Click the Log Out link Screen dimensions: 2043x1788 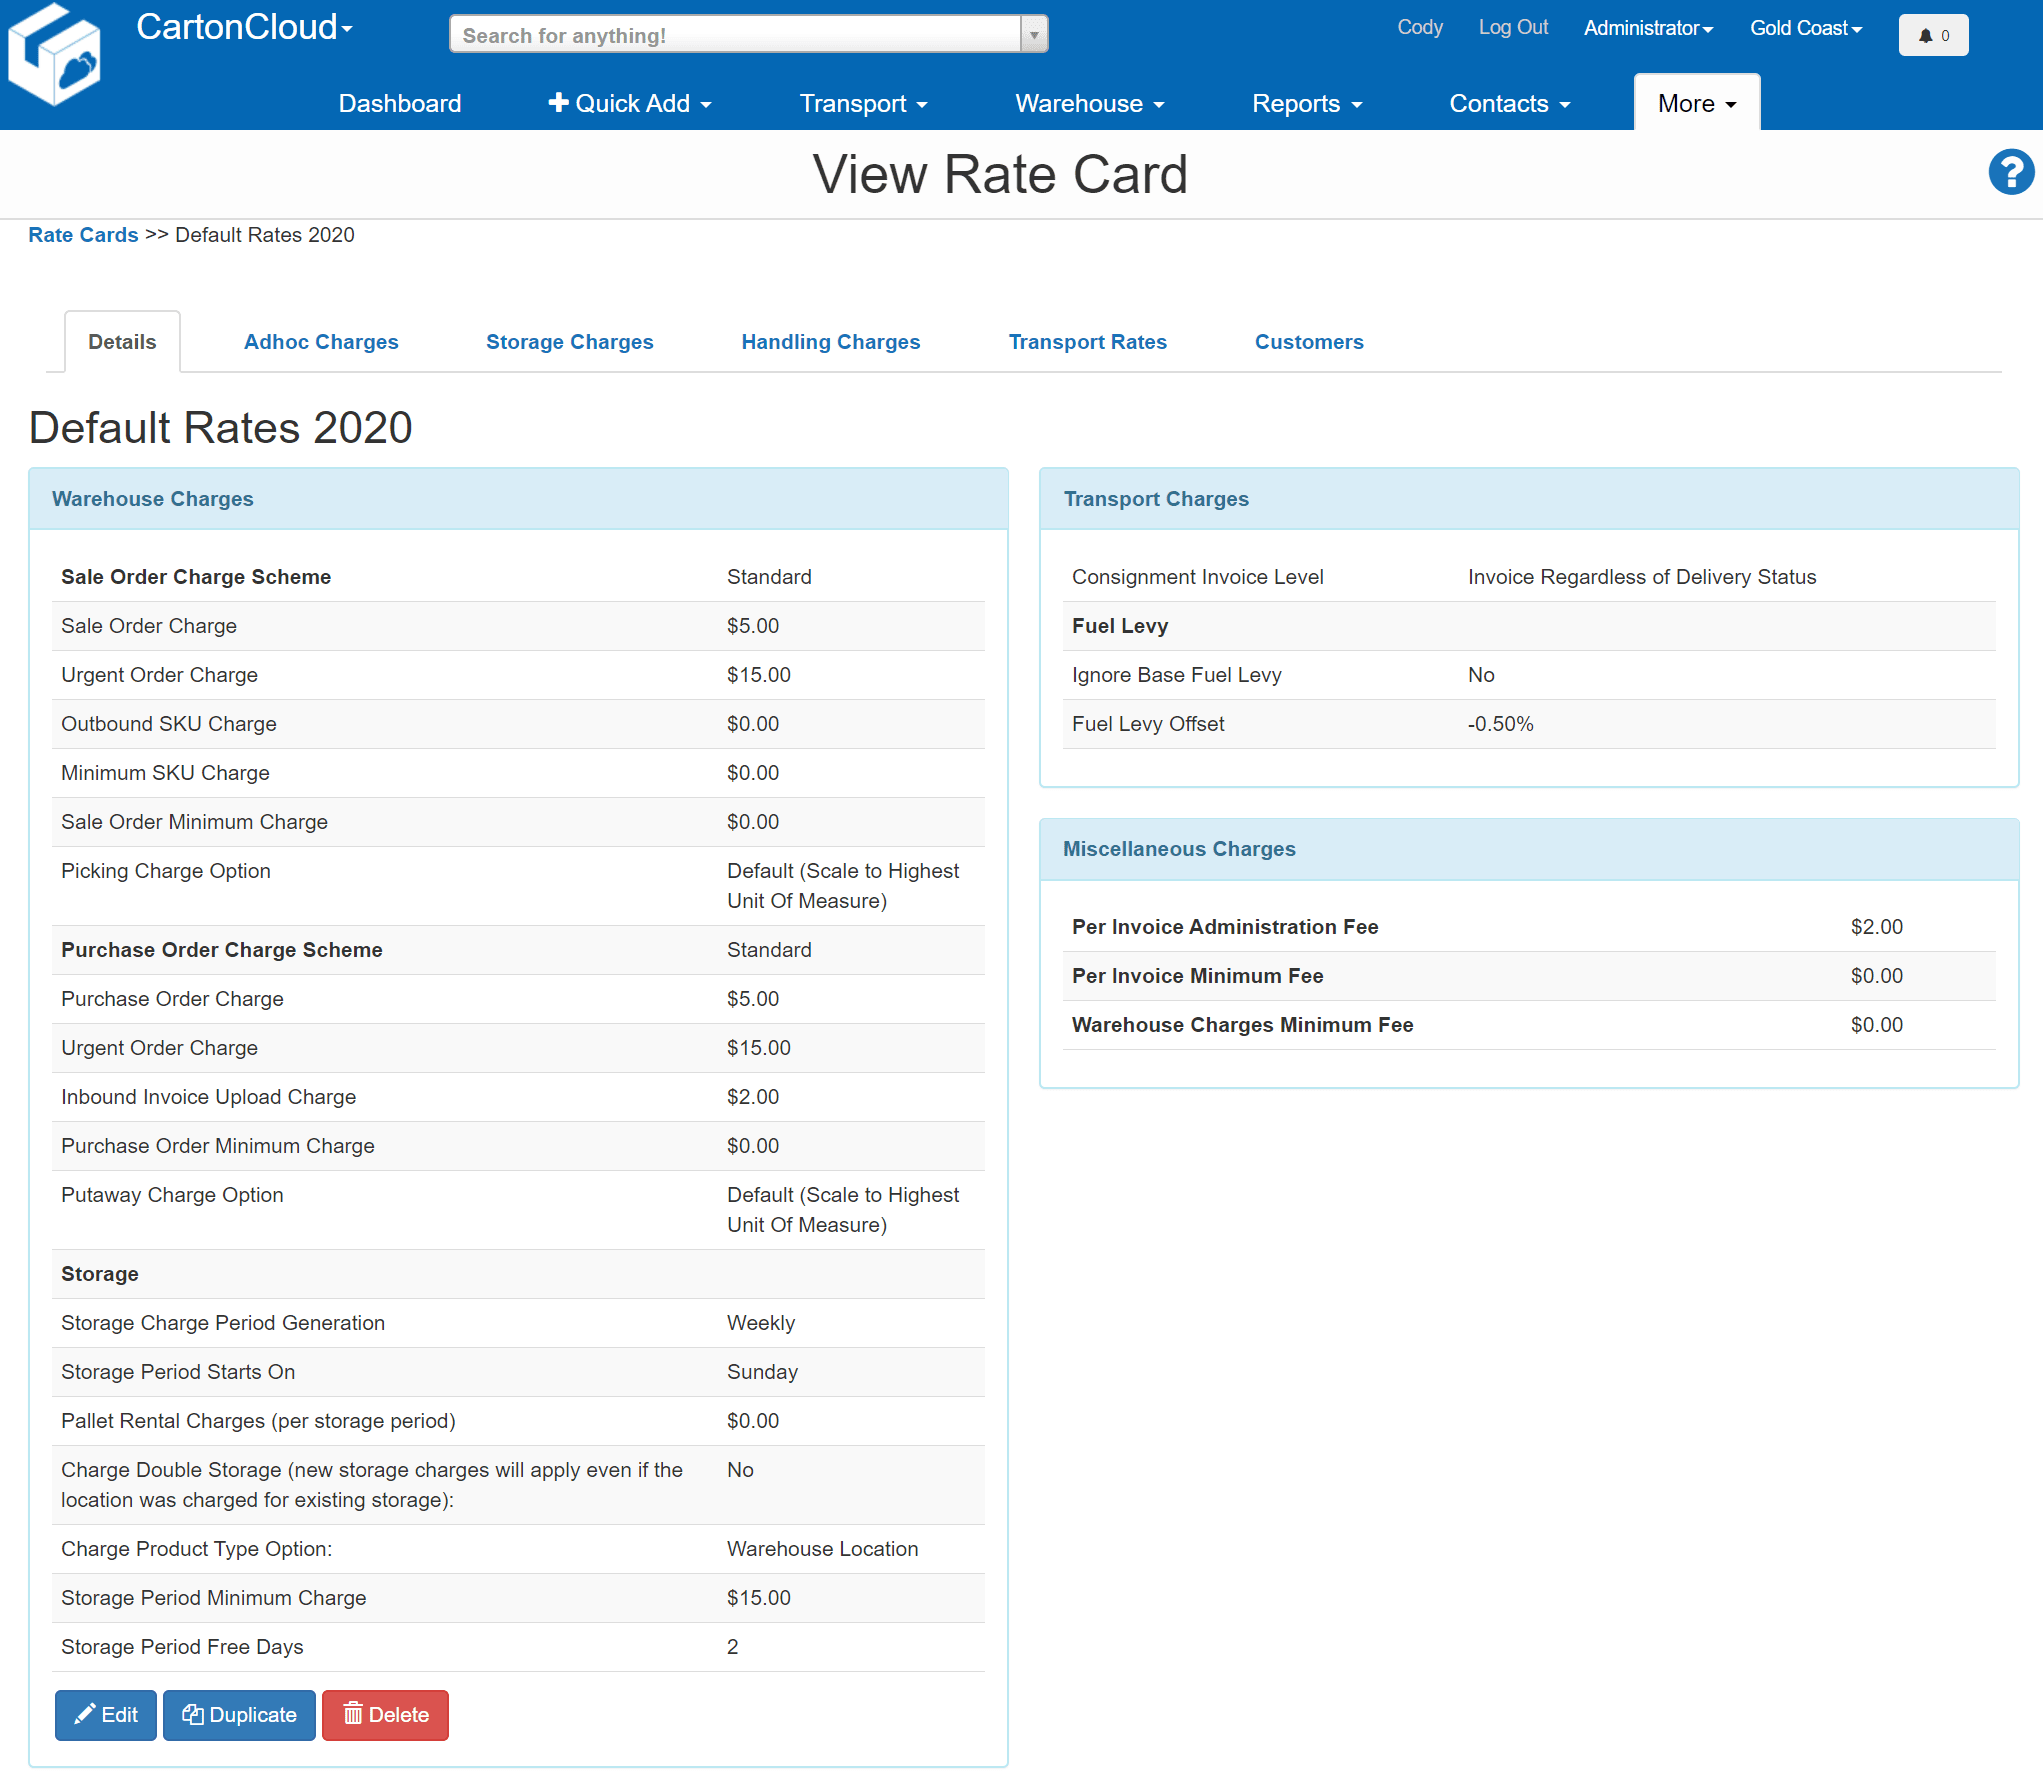click(1512, 27)
